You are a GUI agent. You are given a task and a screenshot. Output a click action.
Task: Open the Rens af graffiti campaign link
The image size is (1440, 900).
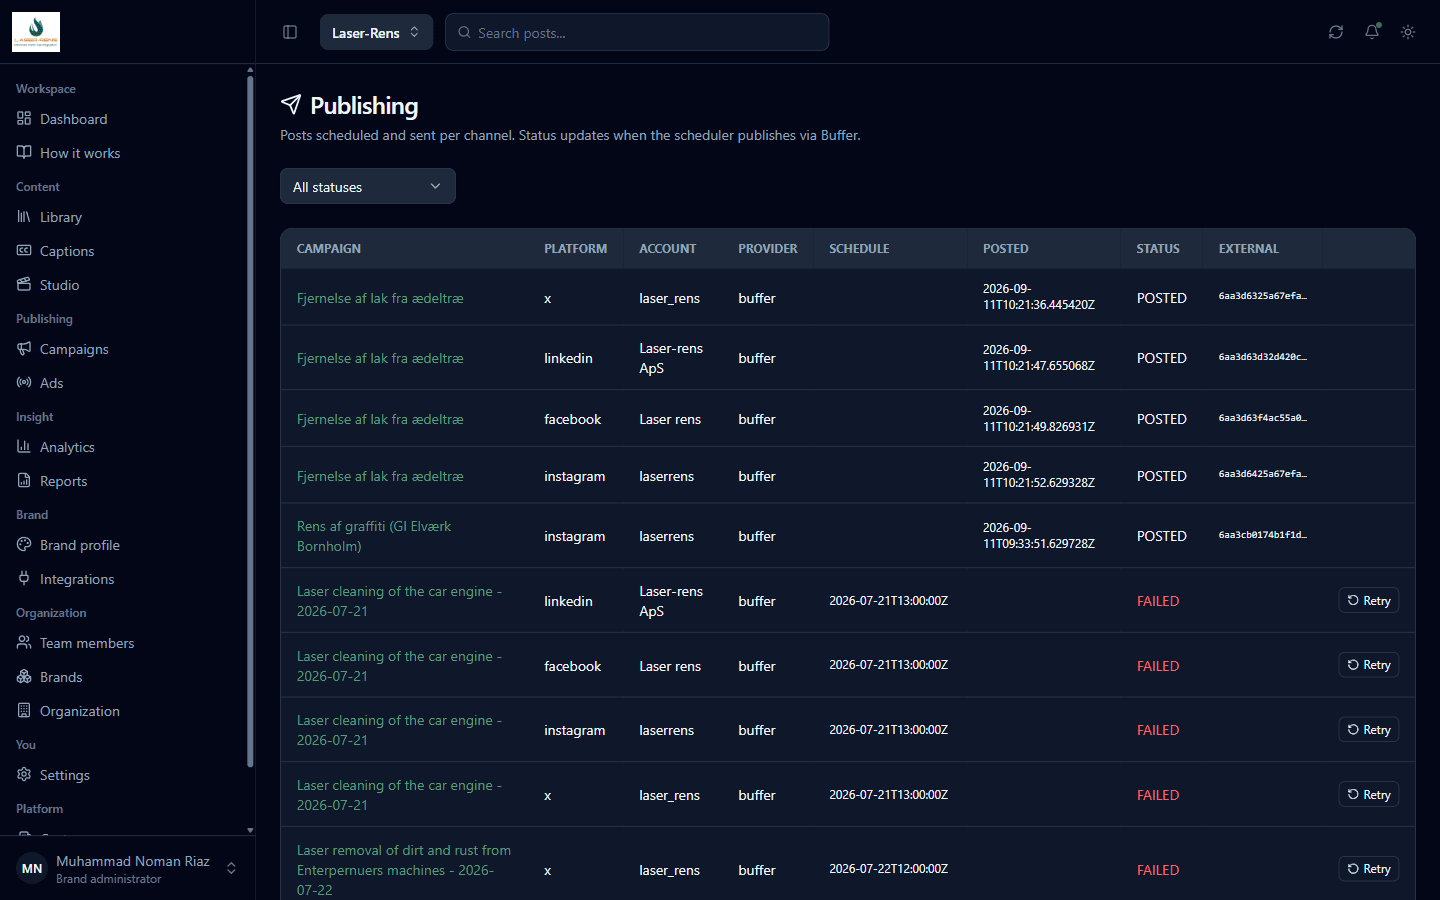[x=374, y=536]
